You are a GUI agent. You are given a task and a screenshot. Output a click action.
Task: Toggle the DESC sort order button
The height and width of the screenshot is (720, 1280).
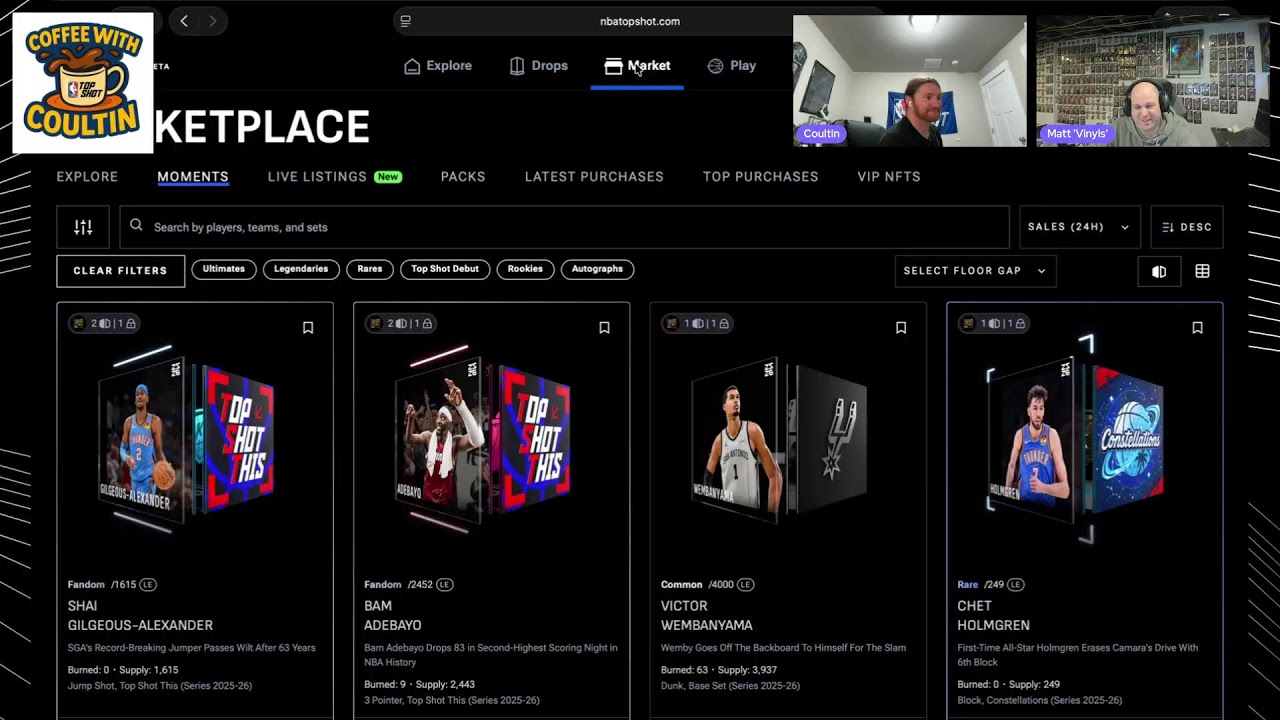pos(1187,227)
